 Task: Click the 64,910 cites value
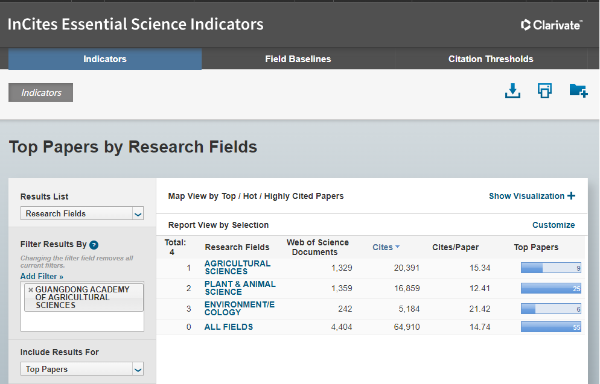(407, 327)
